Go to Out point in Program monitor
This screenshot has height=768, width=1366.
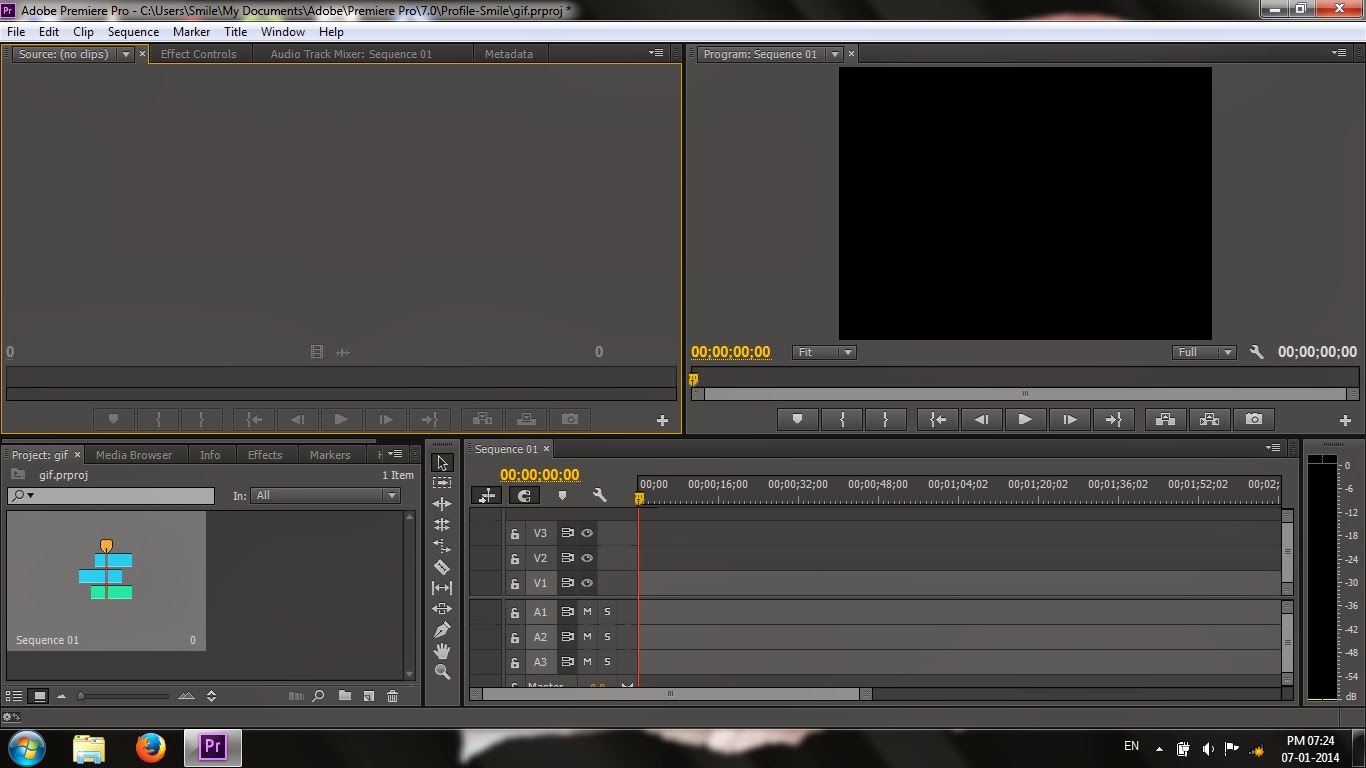[1113, 420]
